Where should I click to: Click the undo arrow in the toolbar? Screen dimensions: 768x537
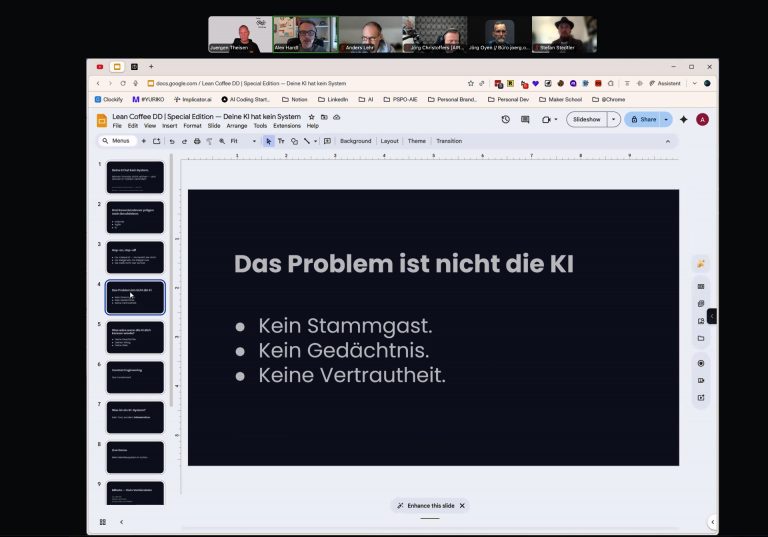[172, 141]
